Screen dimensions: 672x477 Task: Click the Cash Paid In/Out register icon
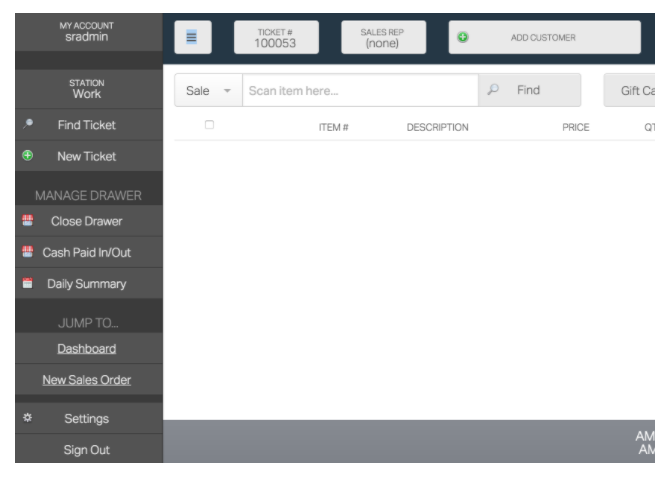click(29, 252)
